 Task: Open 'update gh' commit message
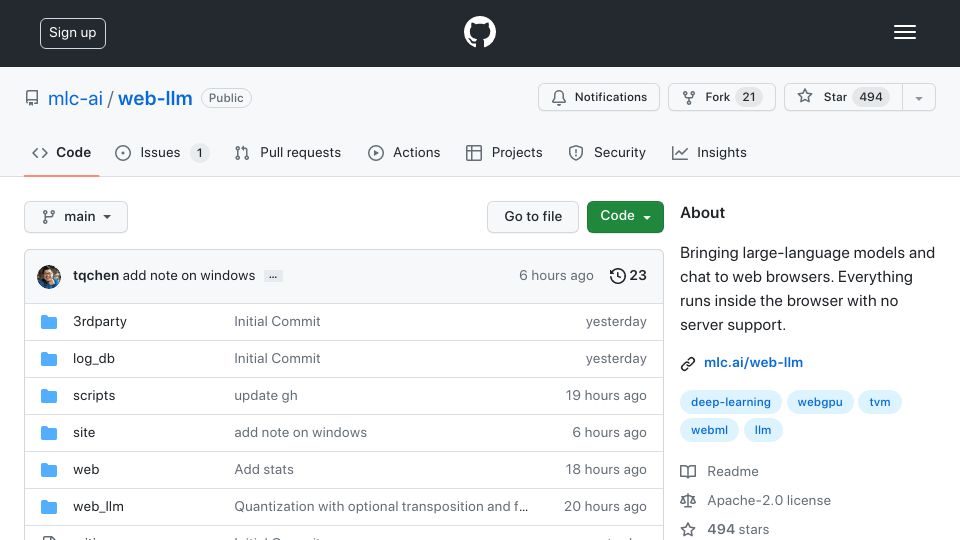click(x=266, y=396)
